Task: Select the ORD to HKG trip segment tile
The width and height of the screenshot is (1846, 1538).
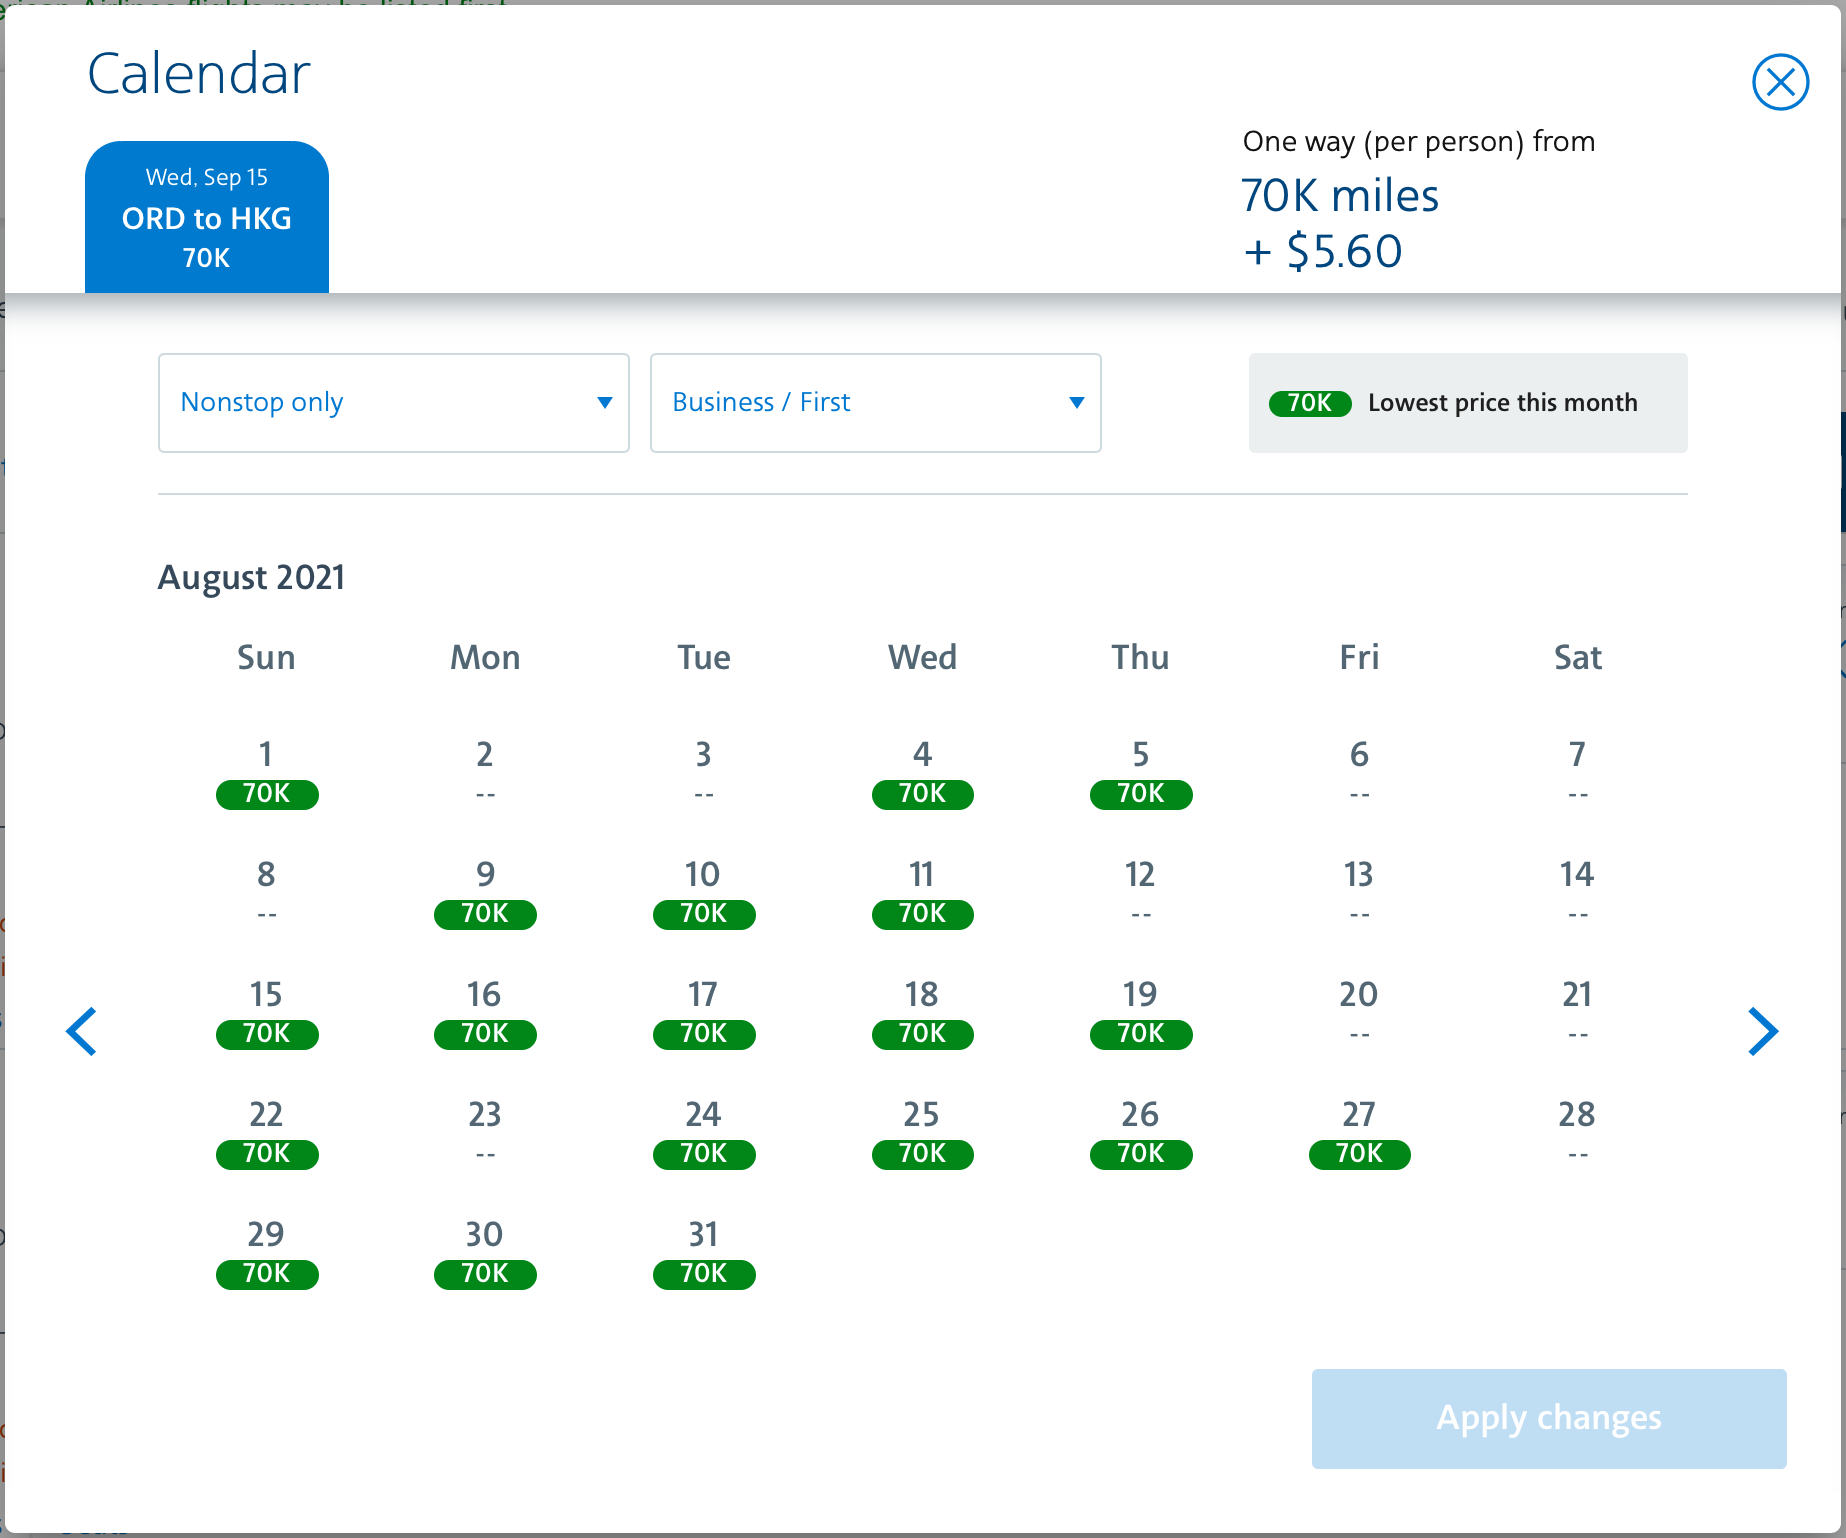Action: (206, 216)
